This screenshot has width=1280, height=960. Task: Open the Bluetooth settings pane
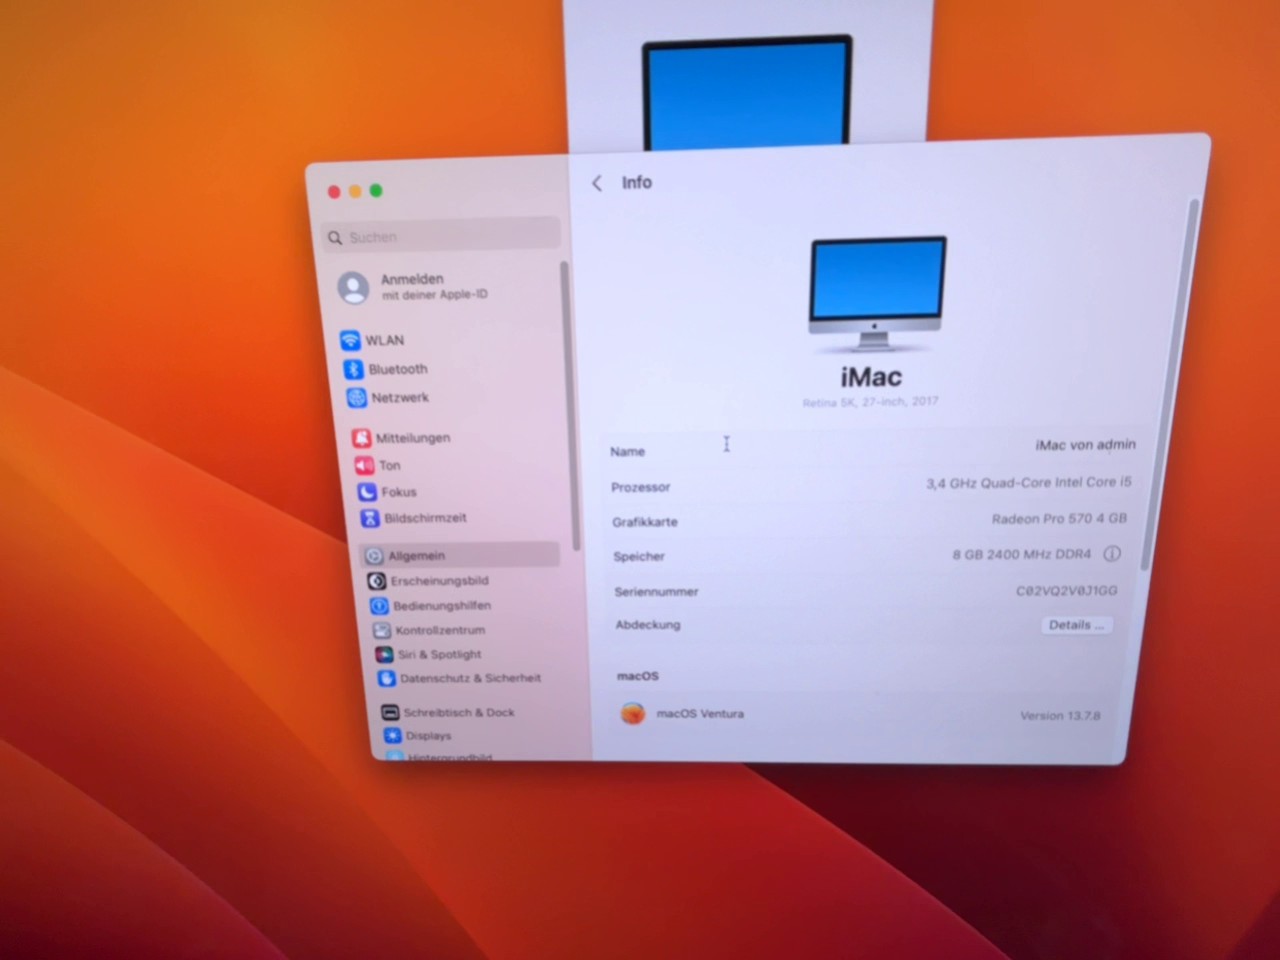point(398,369)
